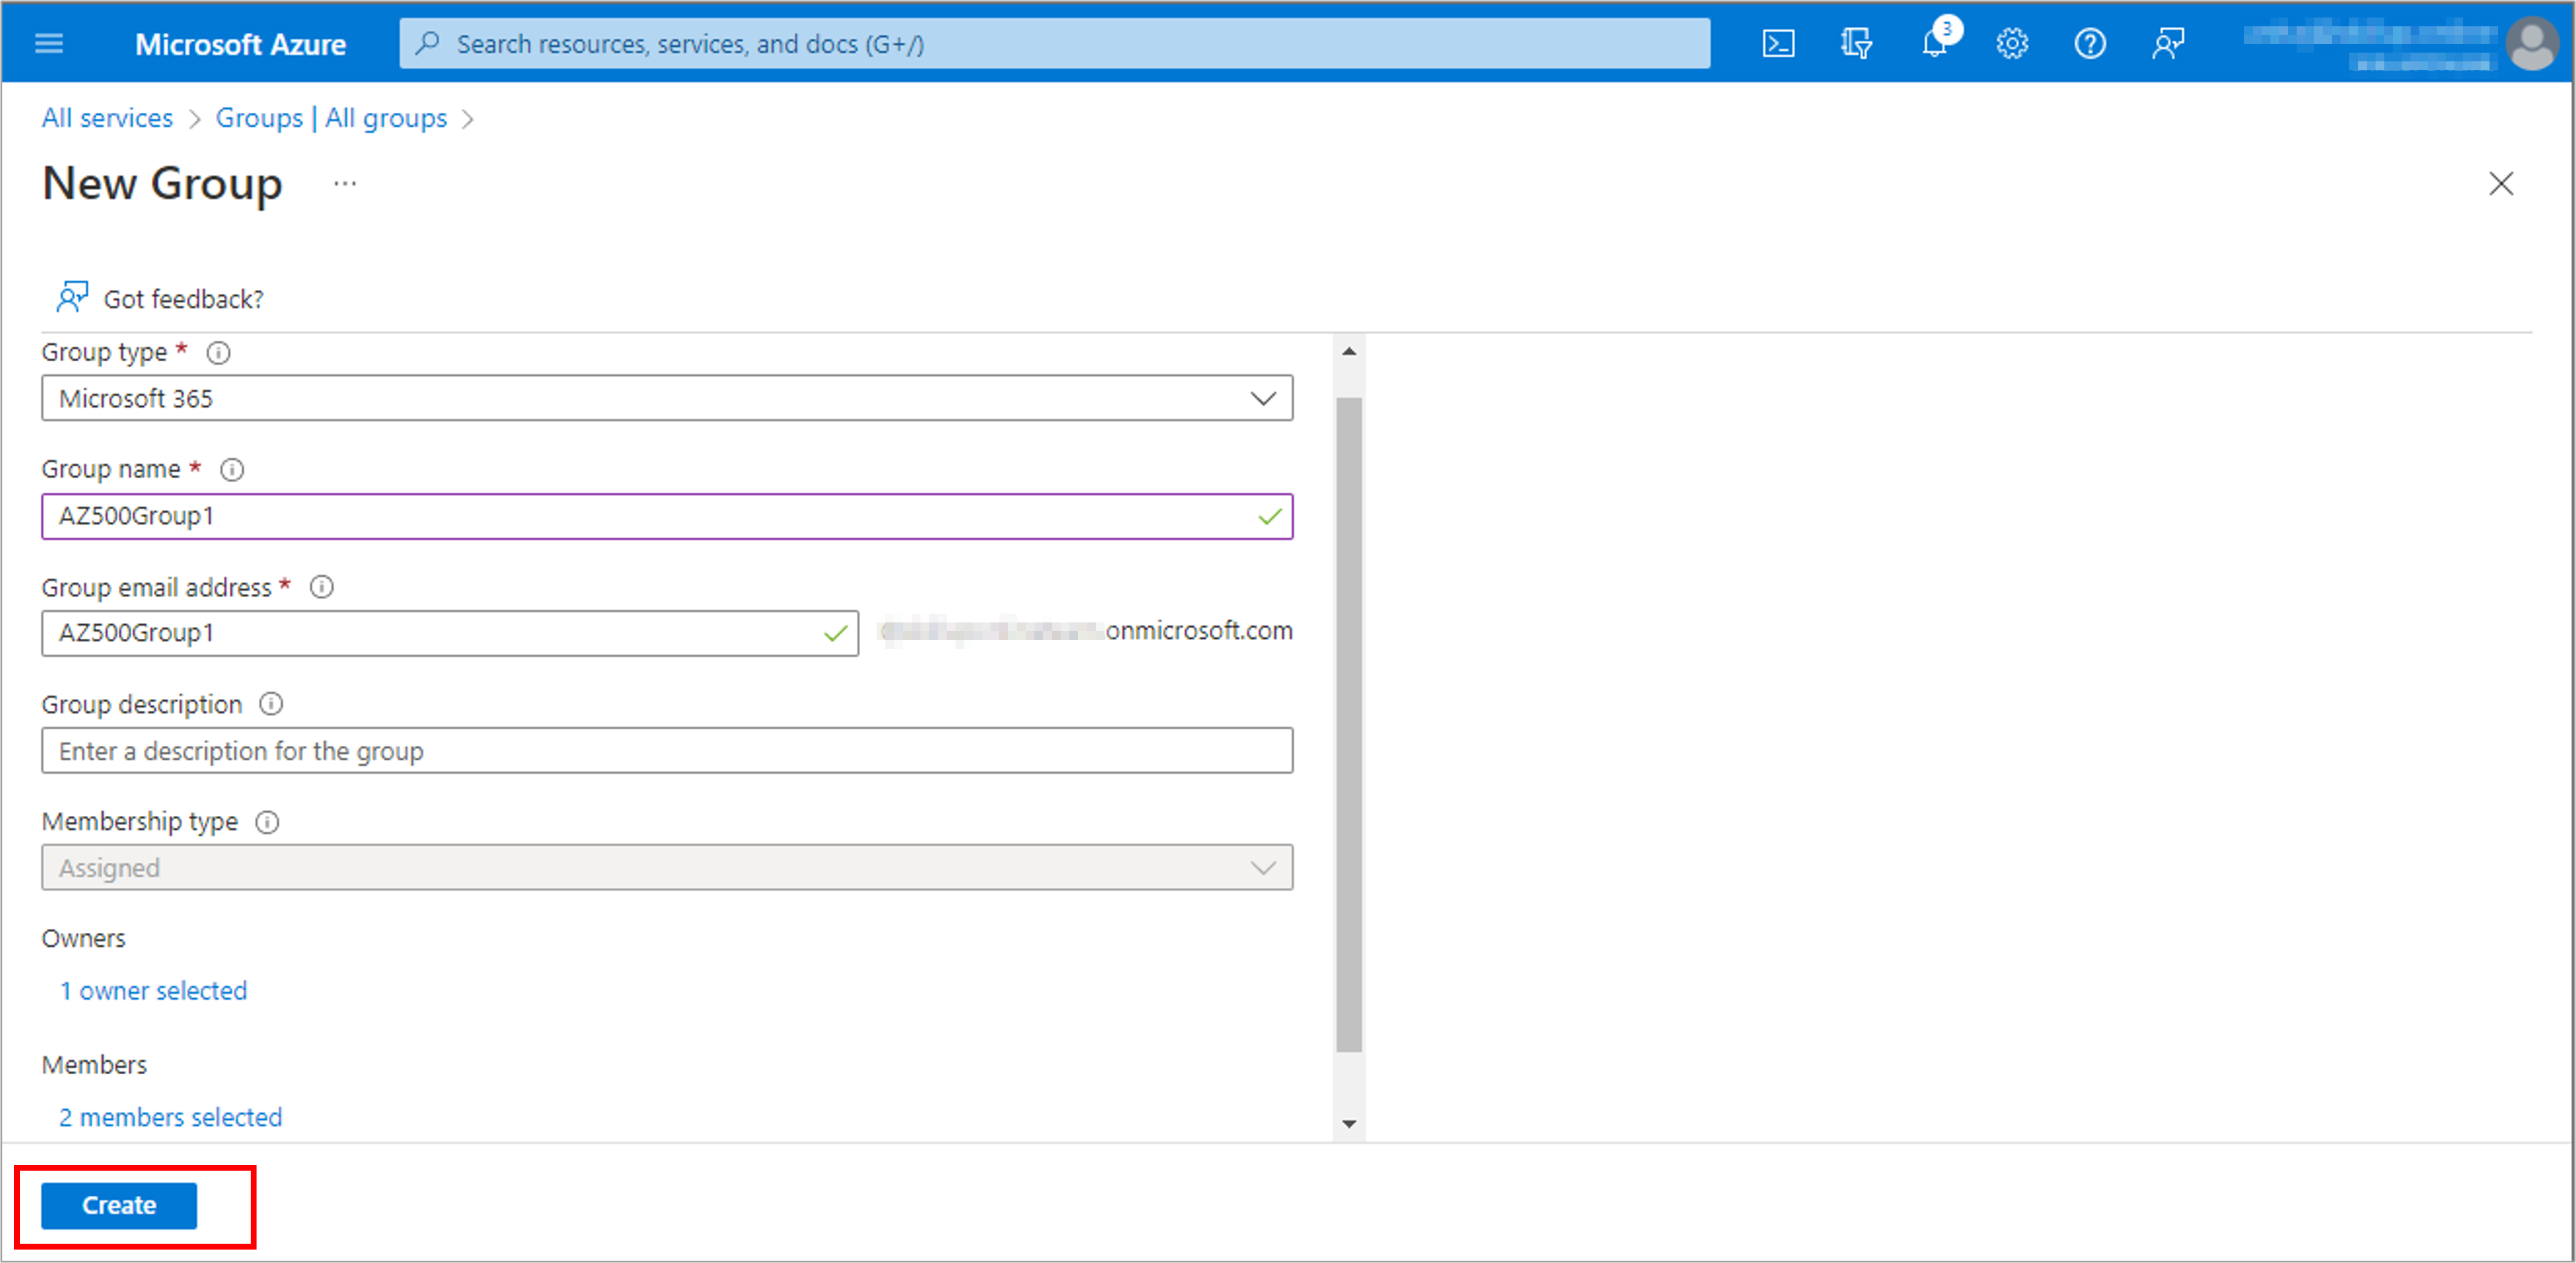Click the onmicrosoft.com domain suffix text
Screen dimensions: 2576x1263
pyautogui.click(x=1198, y=631)
